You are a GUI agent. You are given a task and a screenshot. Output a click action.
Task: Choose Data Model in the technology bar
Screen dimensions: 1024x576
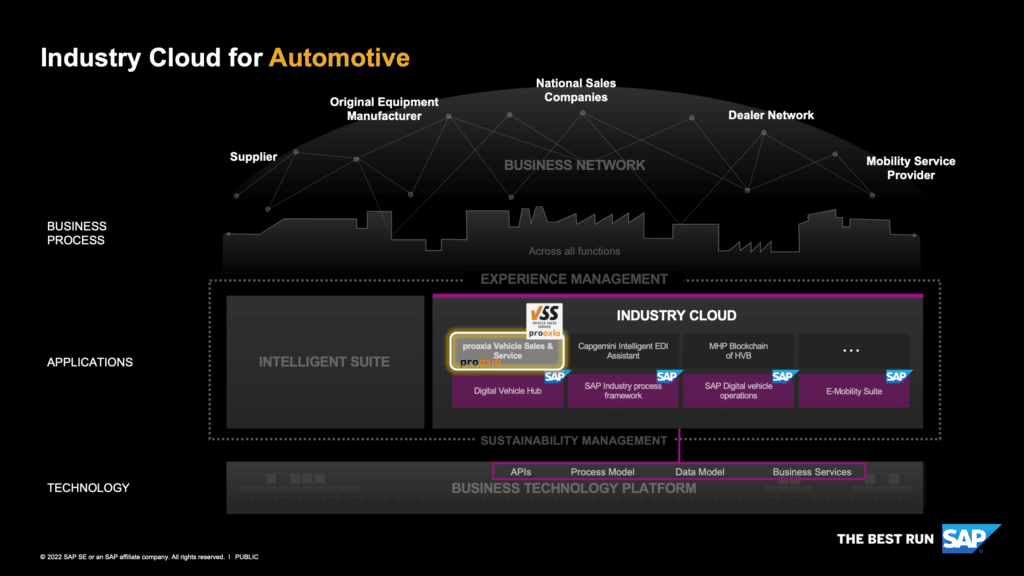699,471
